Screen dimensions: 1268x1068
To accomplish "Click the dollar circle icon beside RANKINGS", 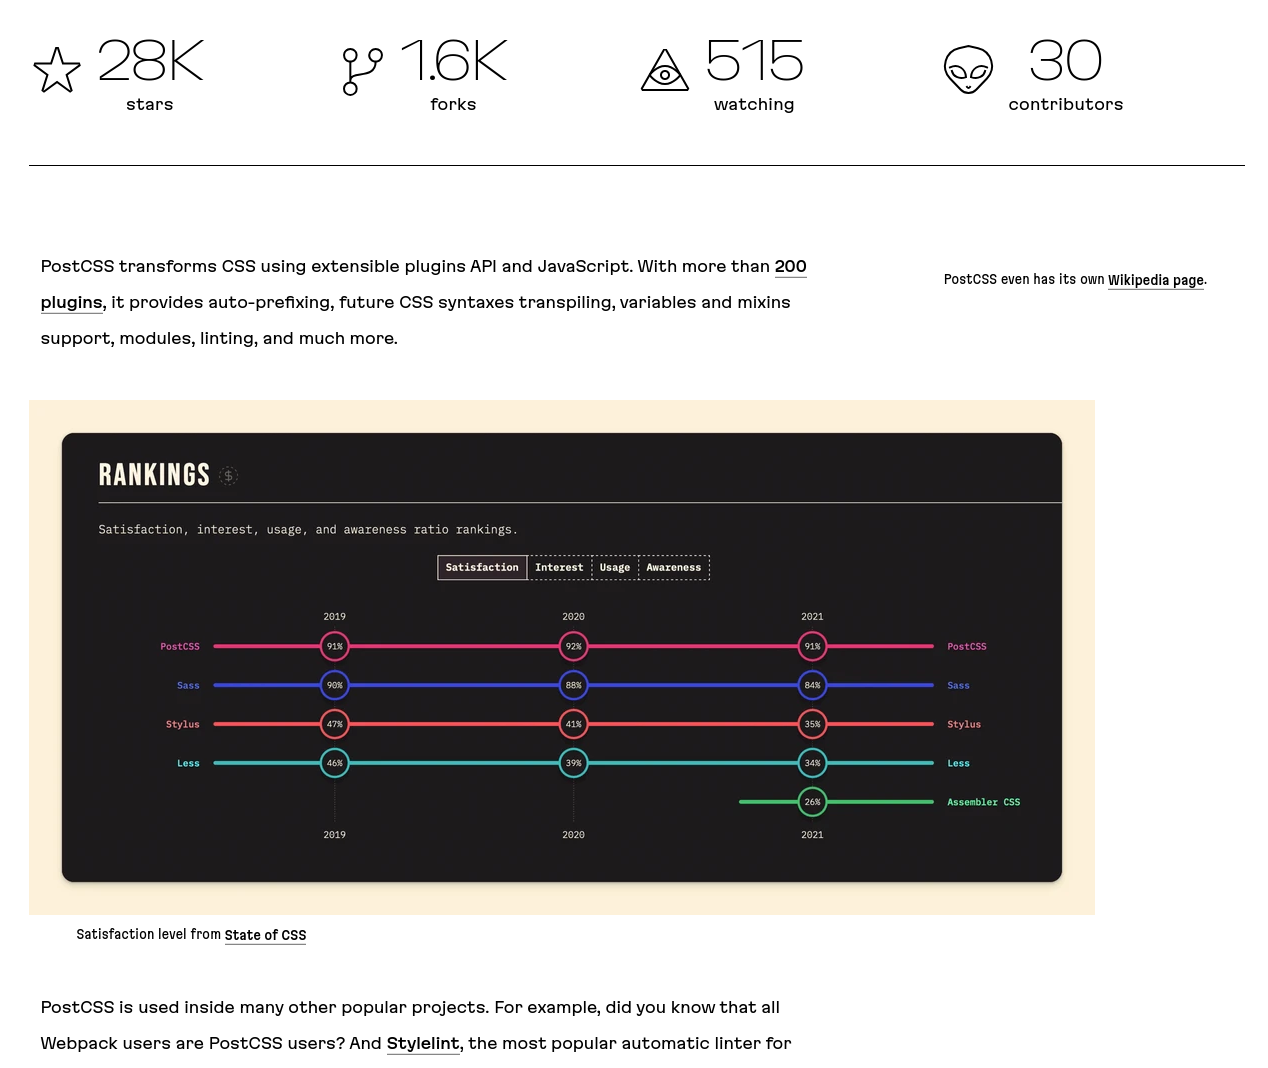I will [229, 476].
